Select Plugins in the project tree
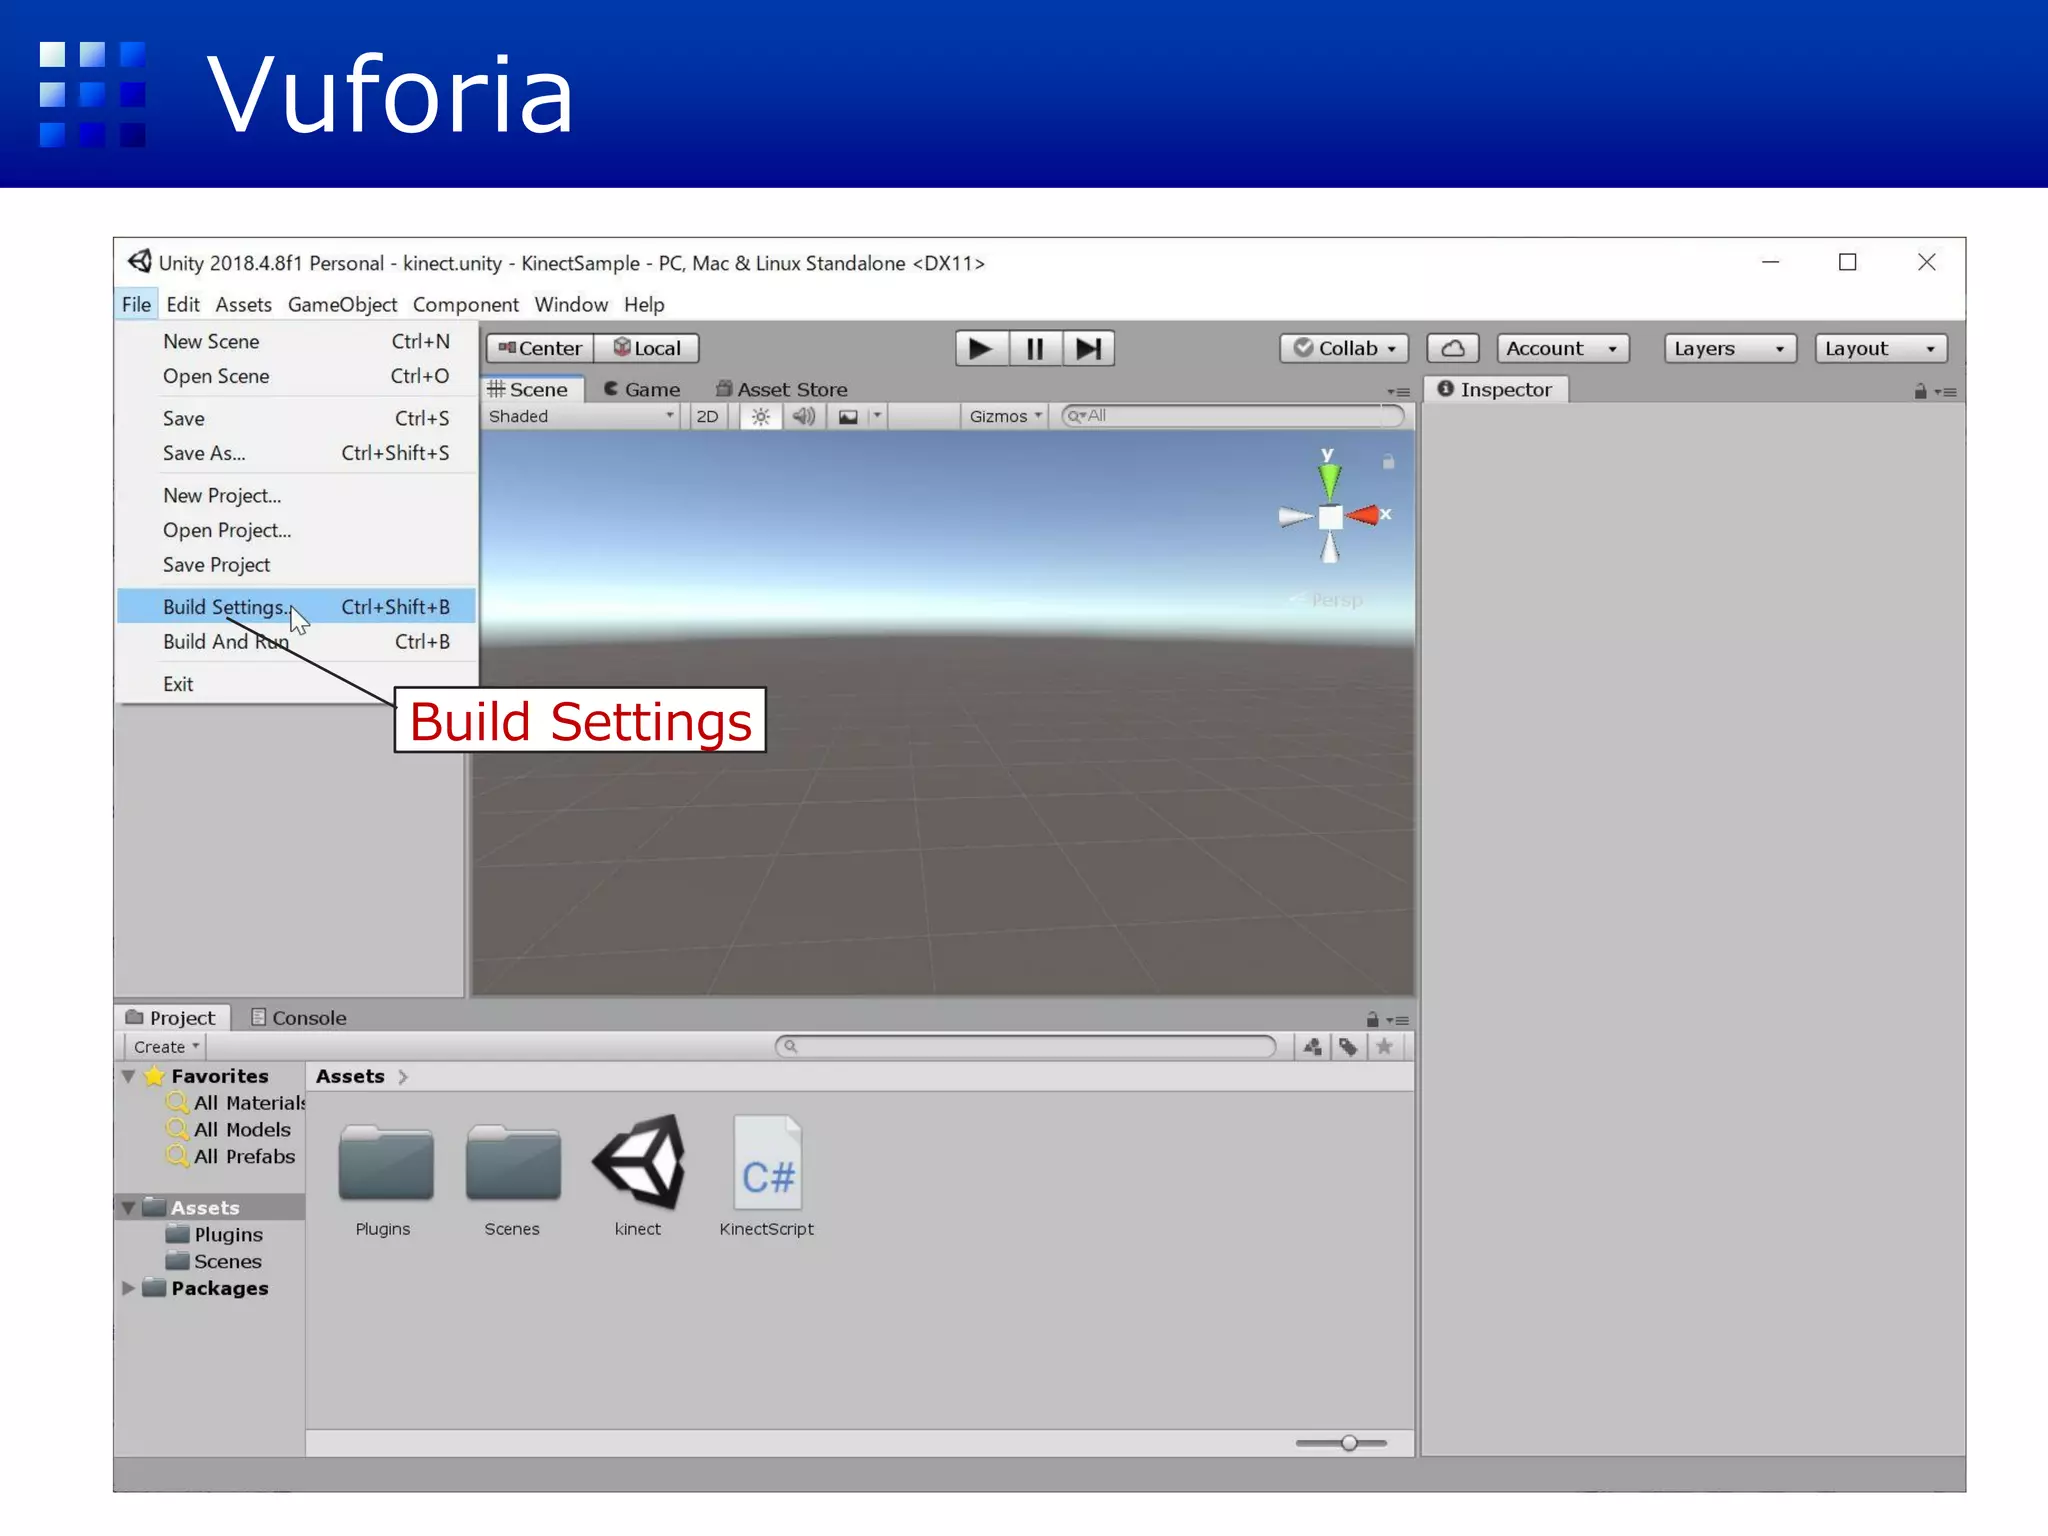The width and height of the screenshot is (2048, 1536). 215,1234
